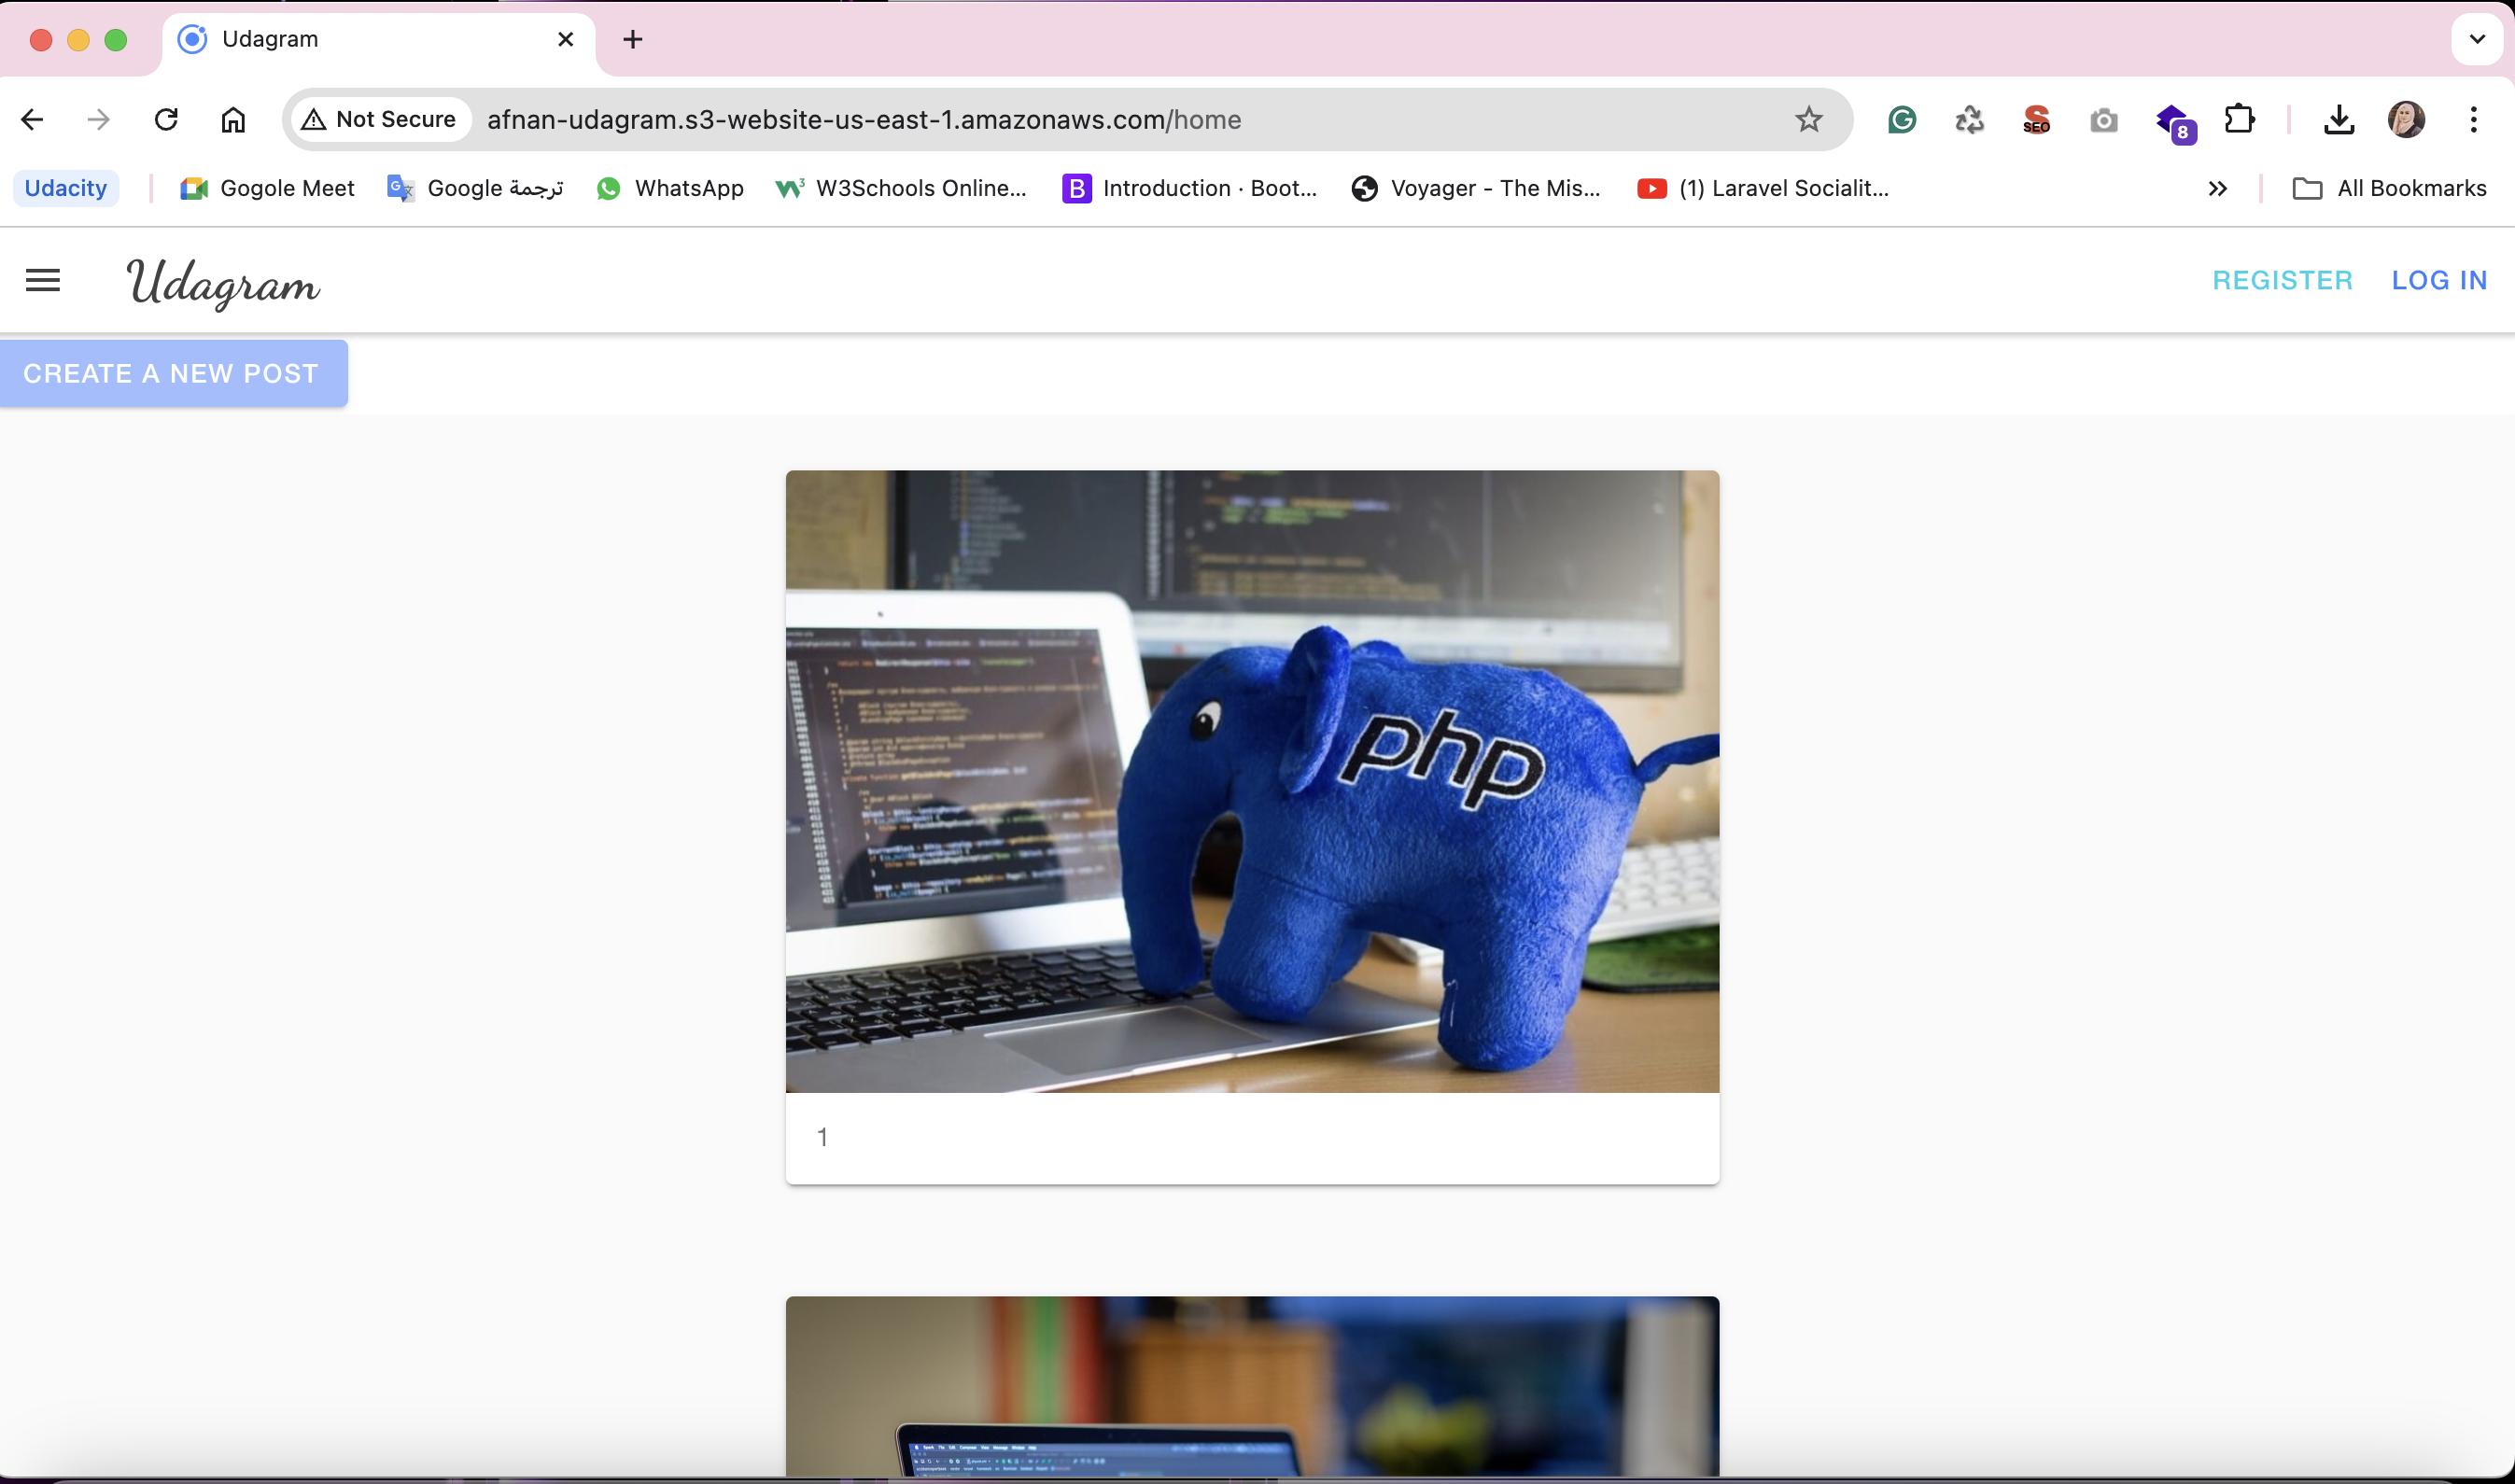
Task: Open the Grammarly extension
Action: click(x=1901, y=120)
